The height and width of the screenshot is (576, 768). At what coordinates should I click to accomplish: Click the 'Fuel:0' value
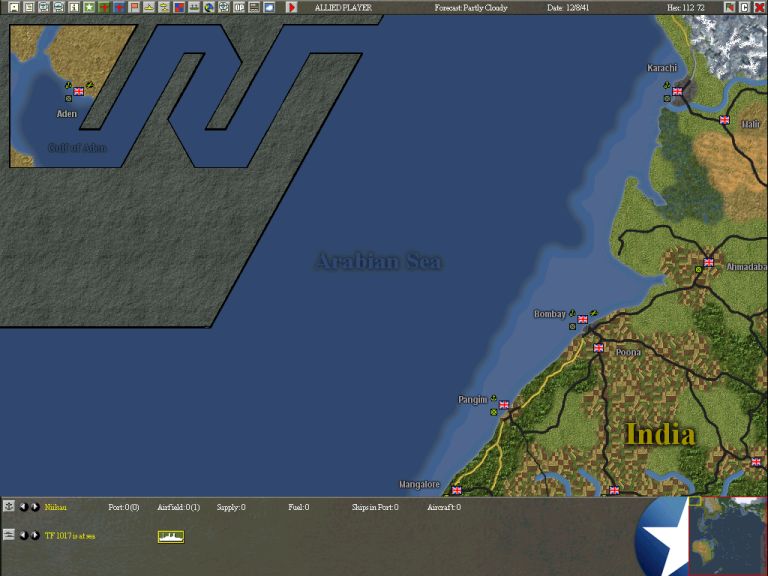pos(299,507)
